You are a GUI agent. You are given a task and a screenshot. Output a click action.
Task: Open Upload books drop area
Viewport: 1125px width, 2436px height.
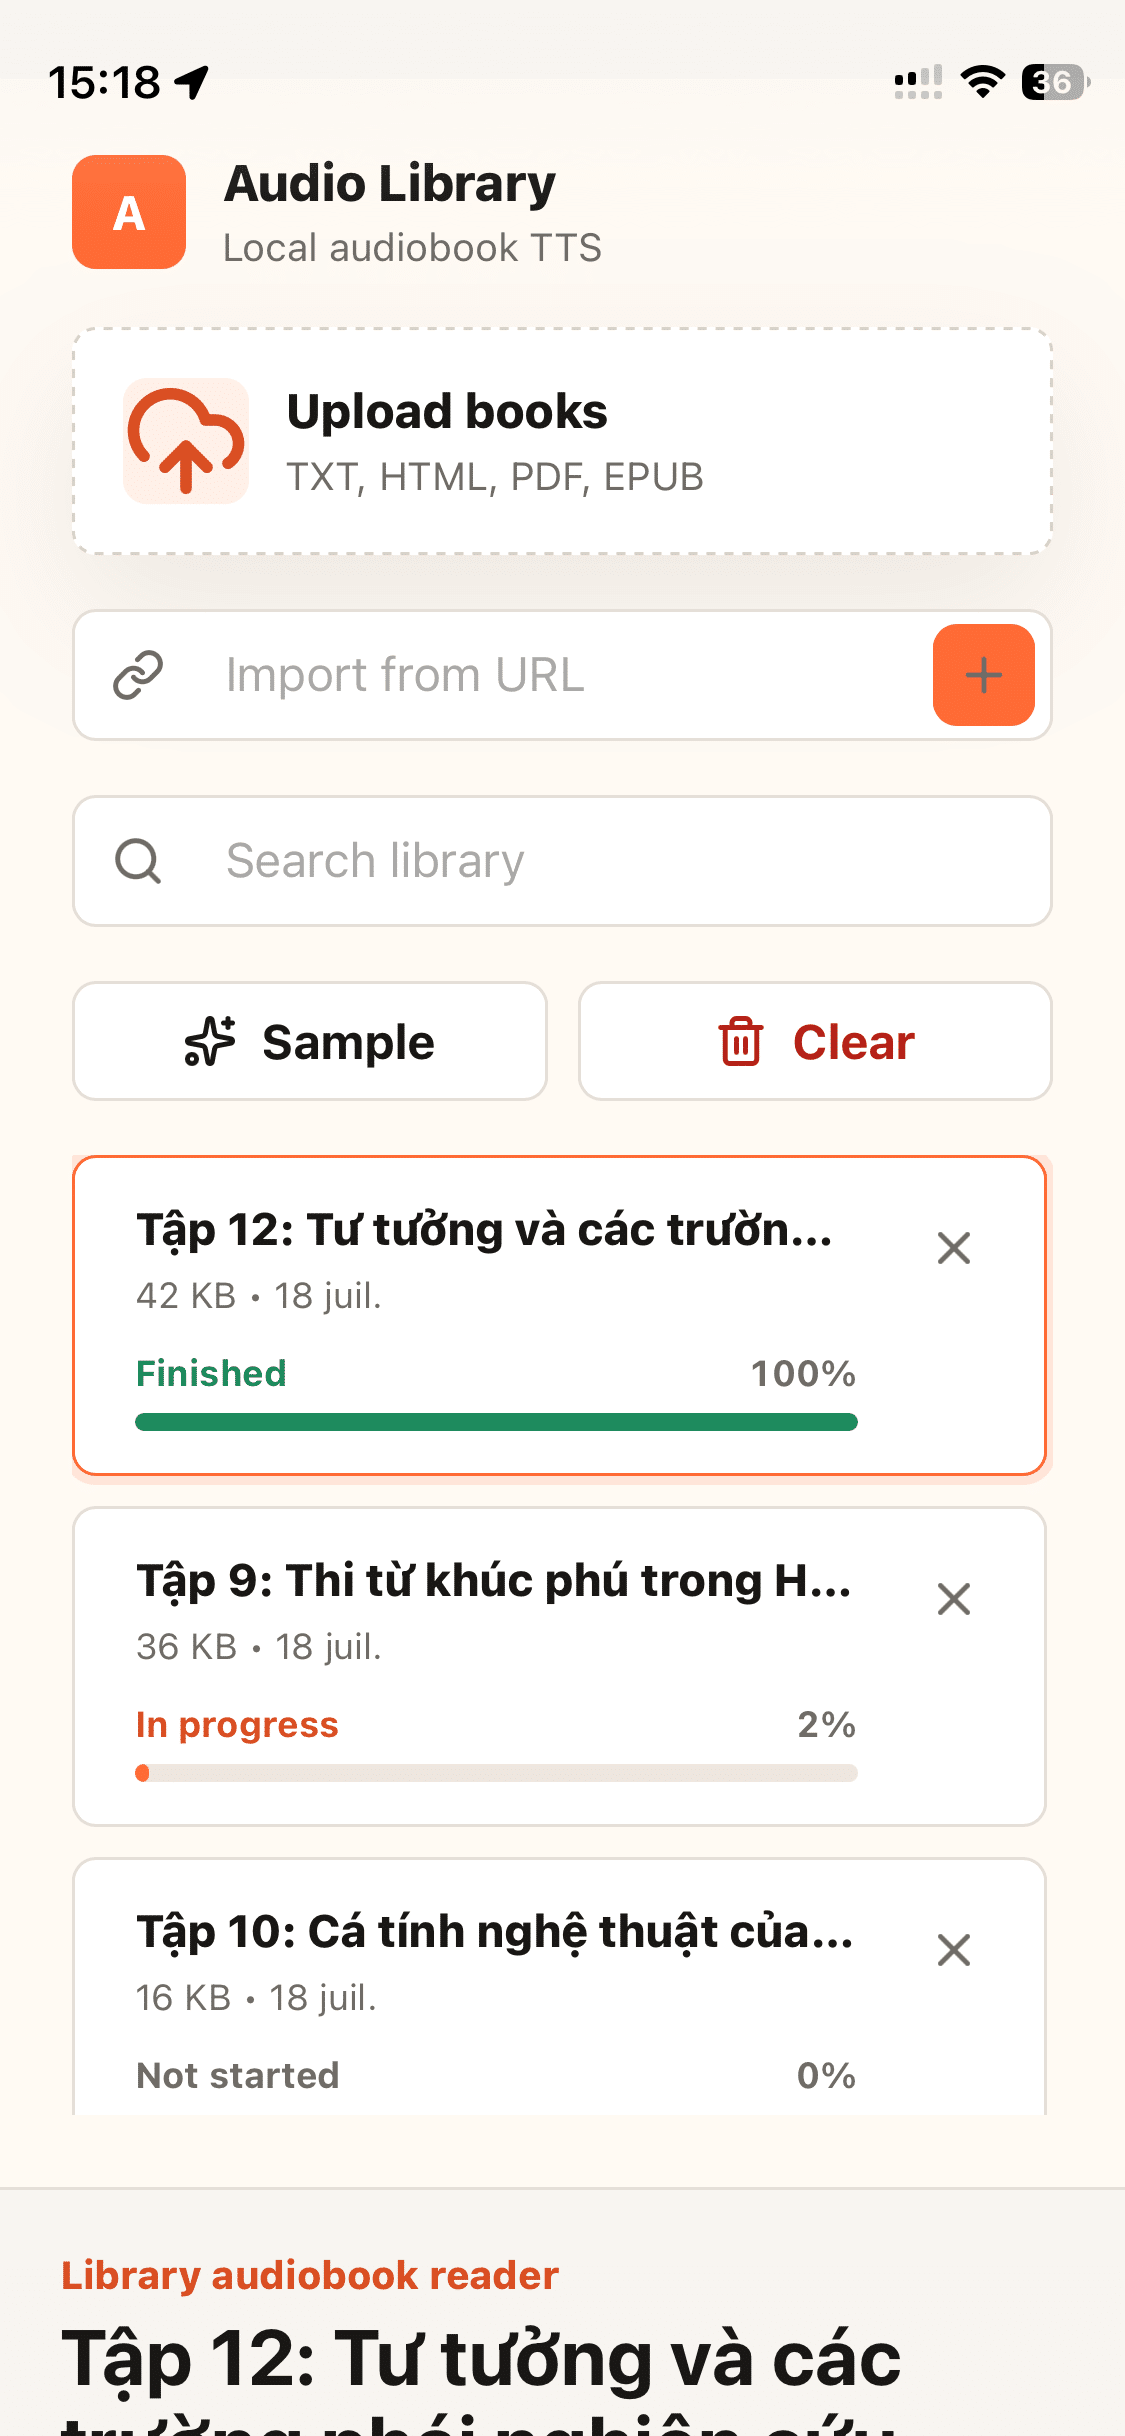pos(562,441)
